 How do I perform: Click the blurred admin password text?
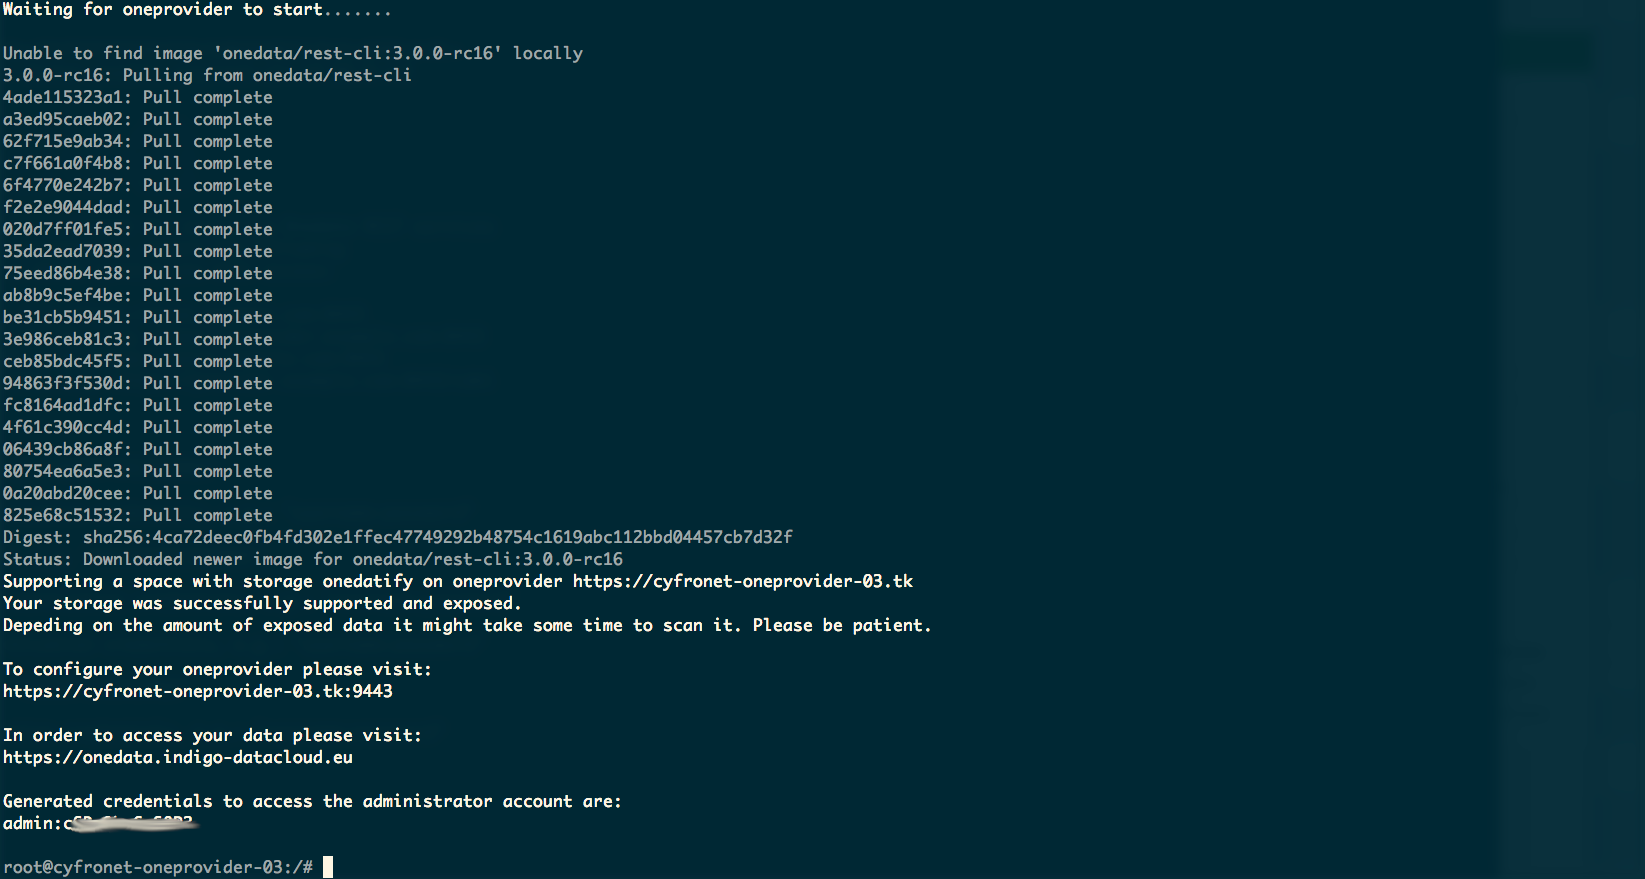(130, 823)
